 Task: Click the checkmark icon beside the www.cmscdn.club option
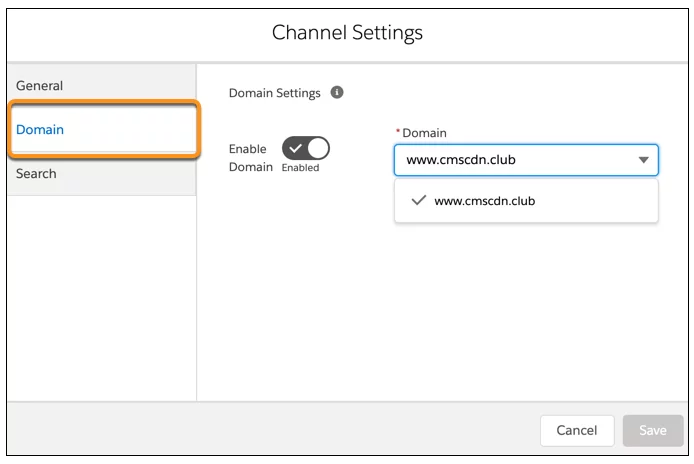418,201
